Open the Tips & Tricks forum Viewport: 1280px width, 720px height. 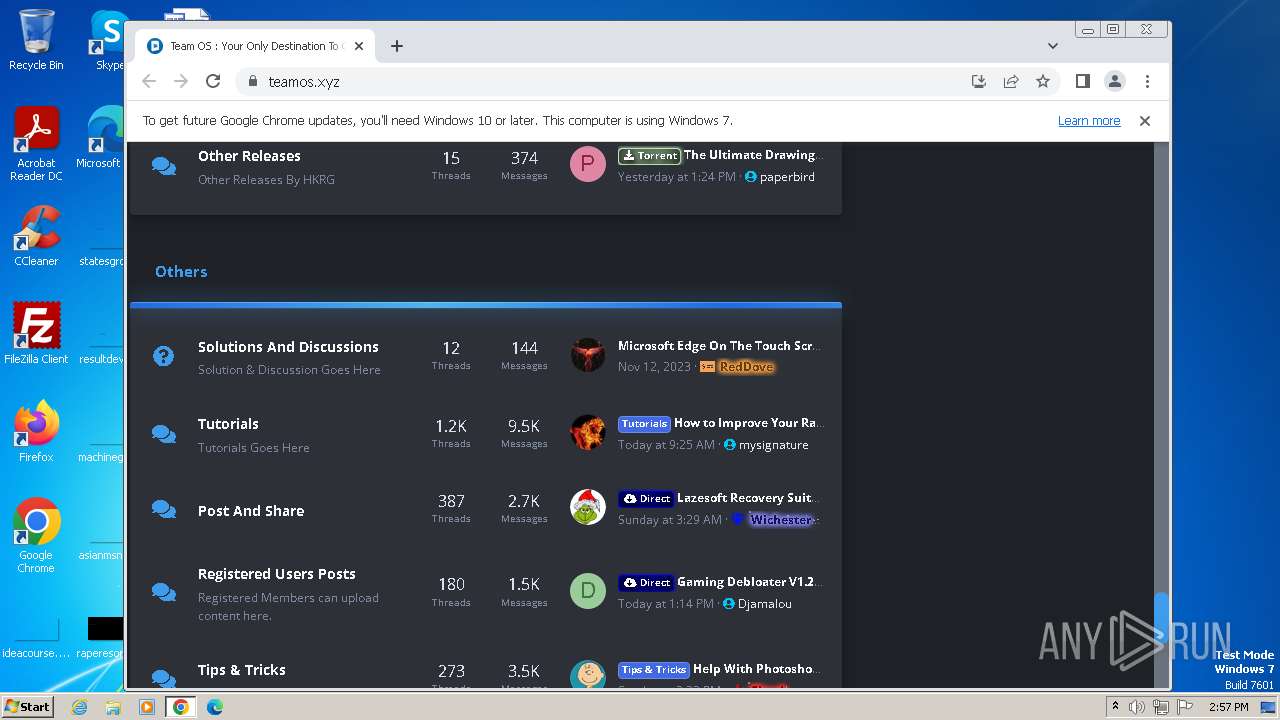click(242, 670)
